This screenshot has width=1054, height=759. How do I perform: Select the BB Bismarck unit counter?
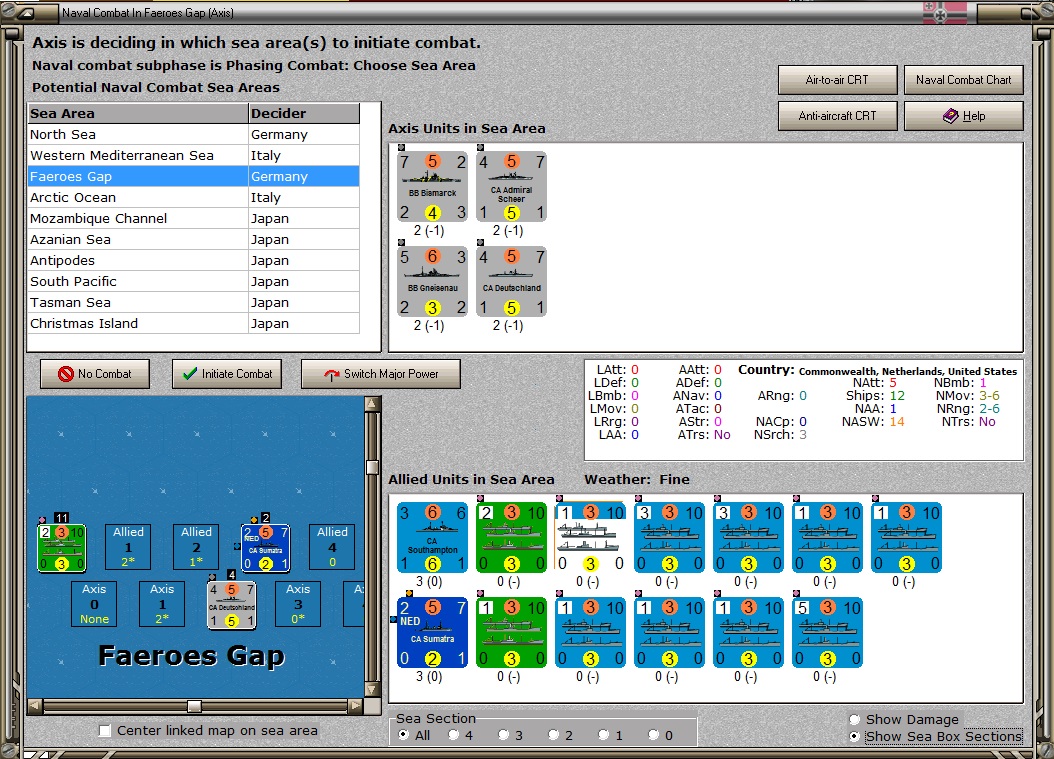pyautogui.click(x=432, y=187)
